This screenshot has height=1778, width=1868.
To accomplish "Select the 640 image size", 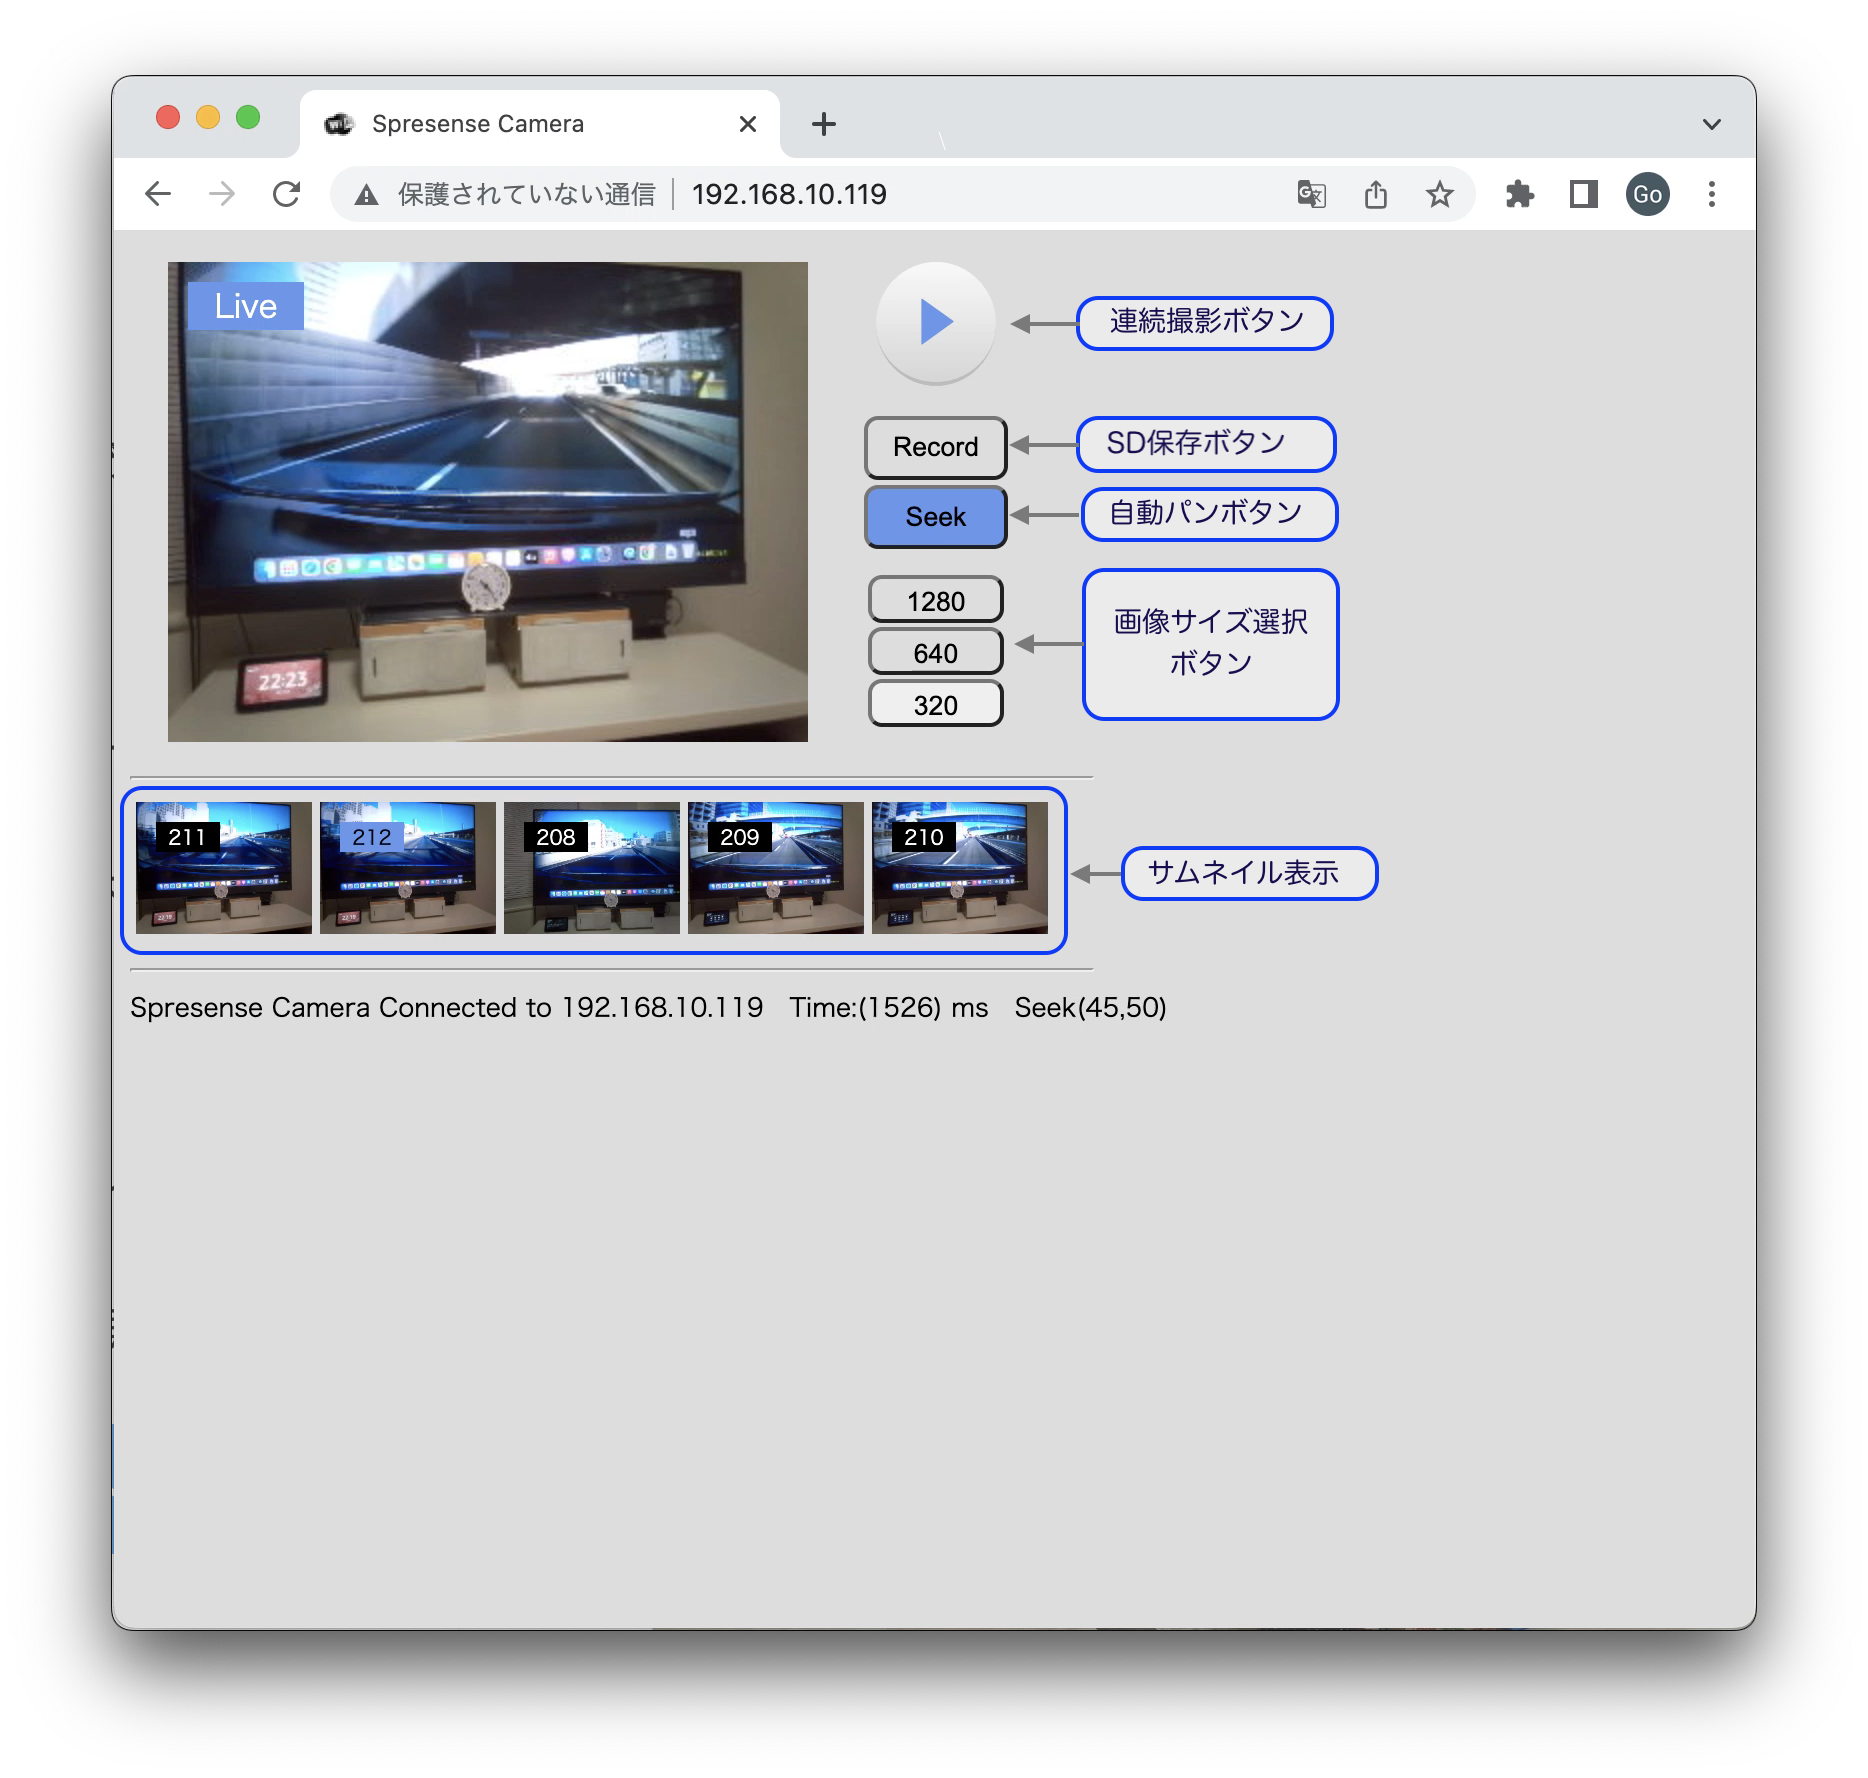I will [x=935, y=653].
